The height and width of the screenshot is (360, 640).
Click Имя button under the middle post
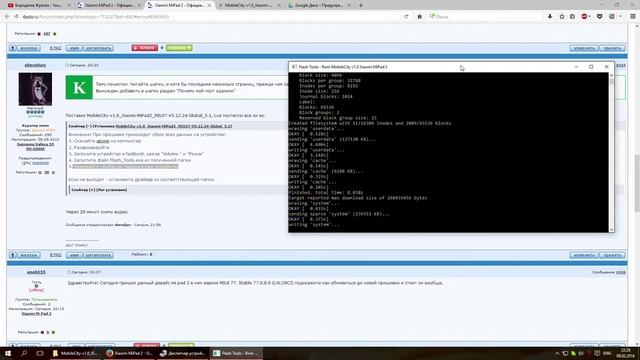point(74,255)
